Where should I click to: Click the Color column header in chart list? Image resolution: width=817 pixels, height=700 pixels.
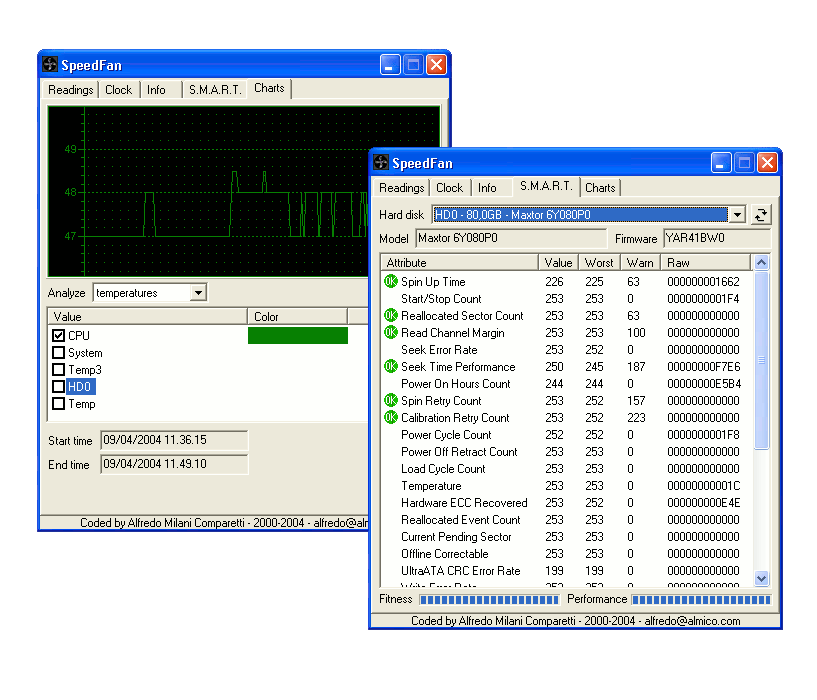pyautogui.click(x=297, y=316)
